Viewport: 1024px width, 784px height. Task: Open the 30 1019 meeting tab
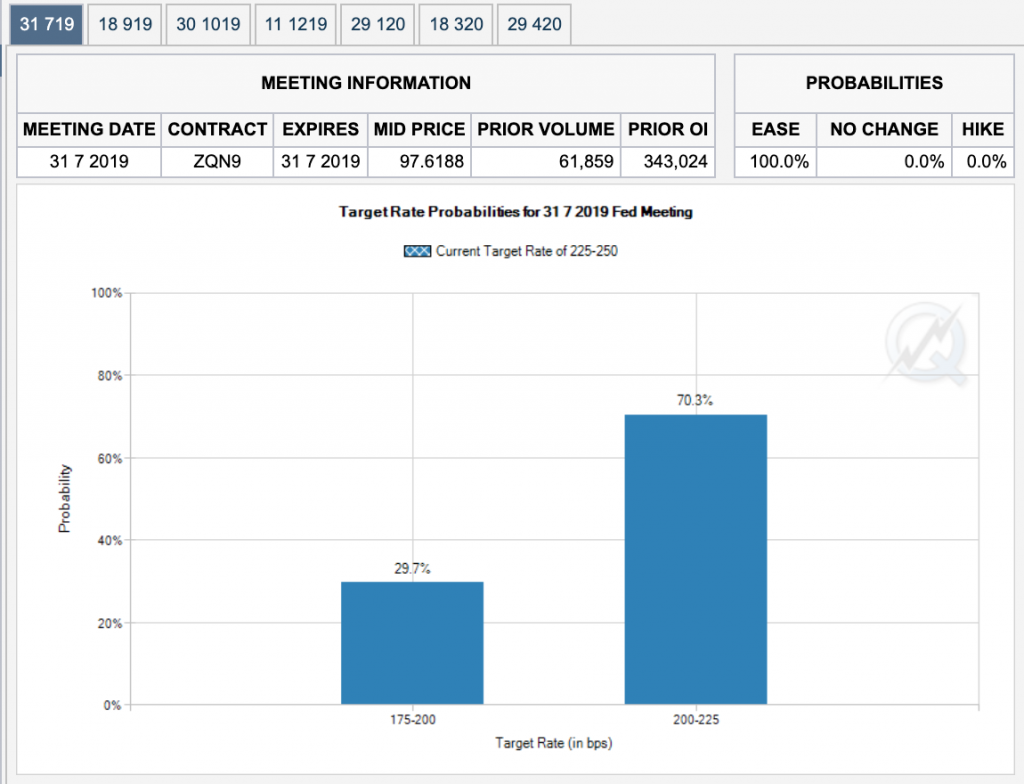pyautogui.click(x=208, y=24)
